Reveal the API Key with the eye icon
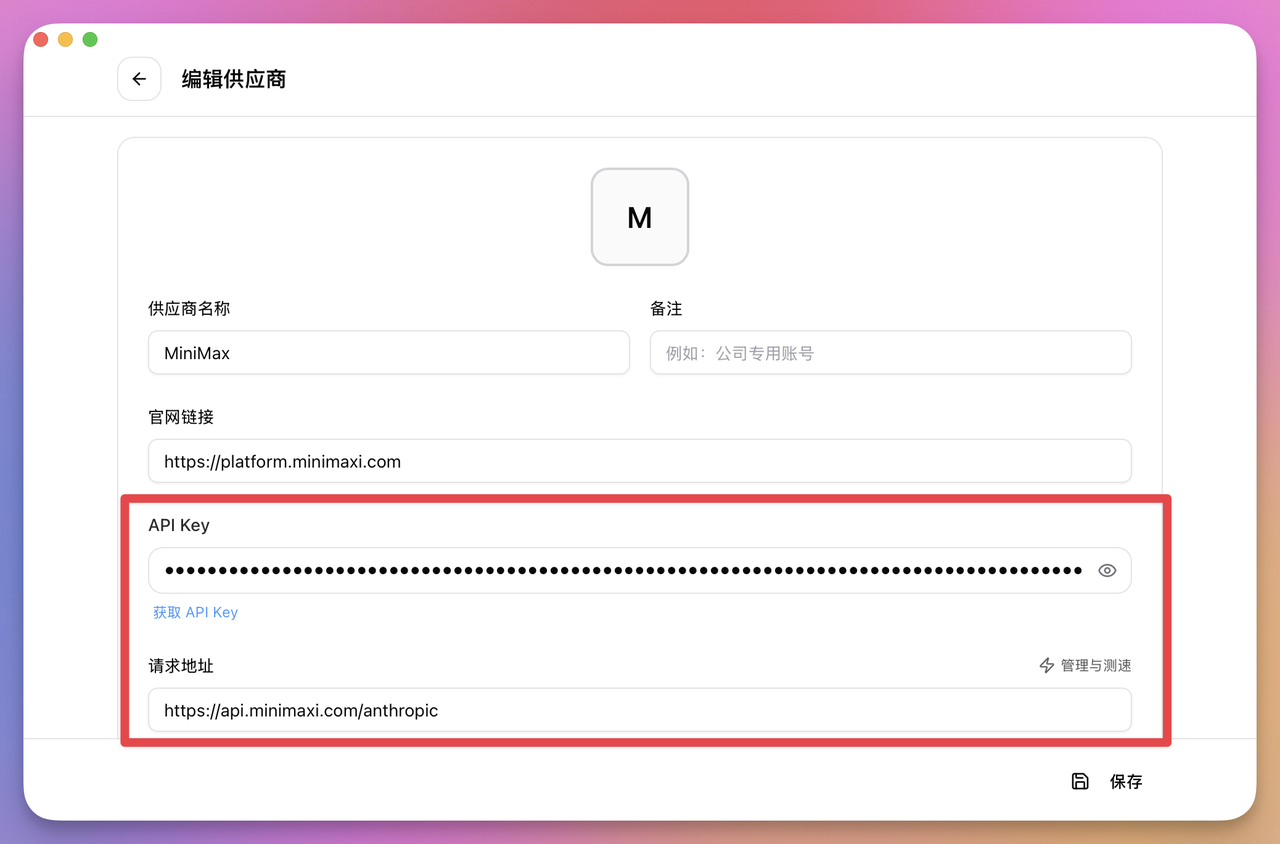1280x844 pixels. 1107,570
